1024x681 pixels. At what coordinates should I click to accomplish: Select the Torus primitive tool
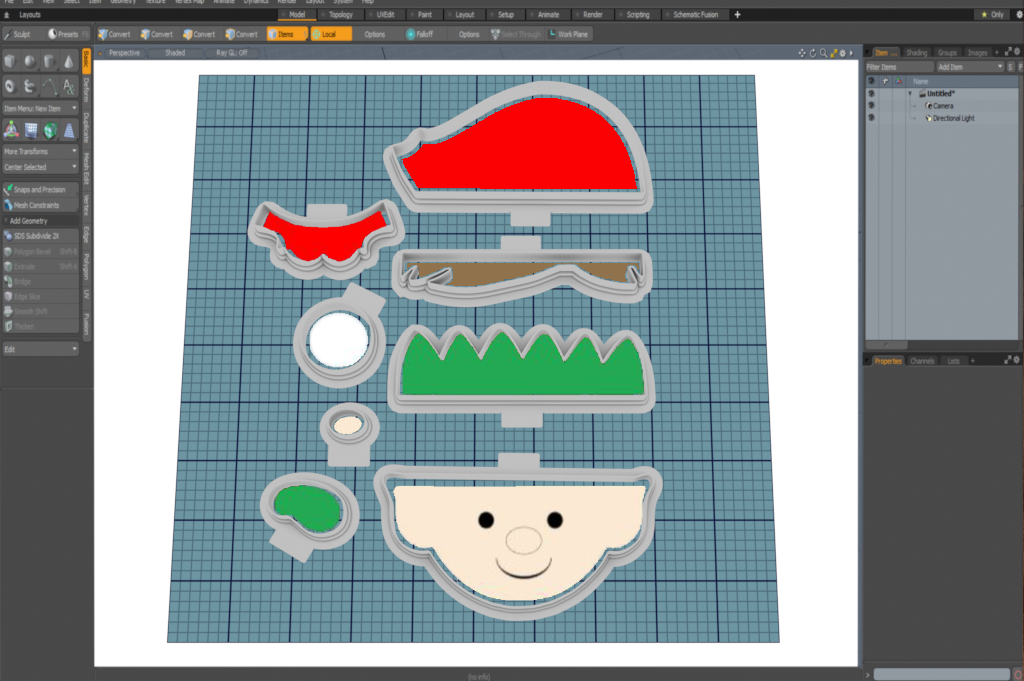pyautogui.click(x=10, y=87)
